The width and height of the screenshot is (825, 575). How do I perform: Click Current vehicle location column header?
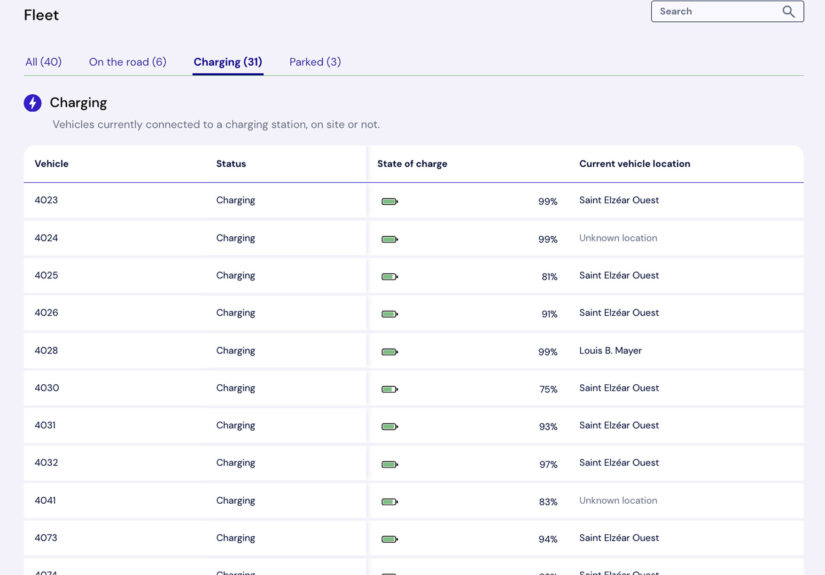coord(634,164)
